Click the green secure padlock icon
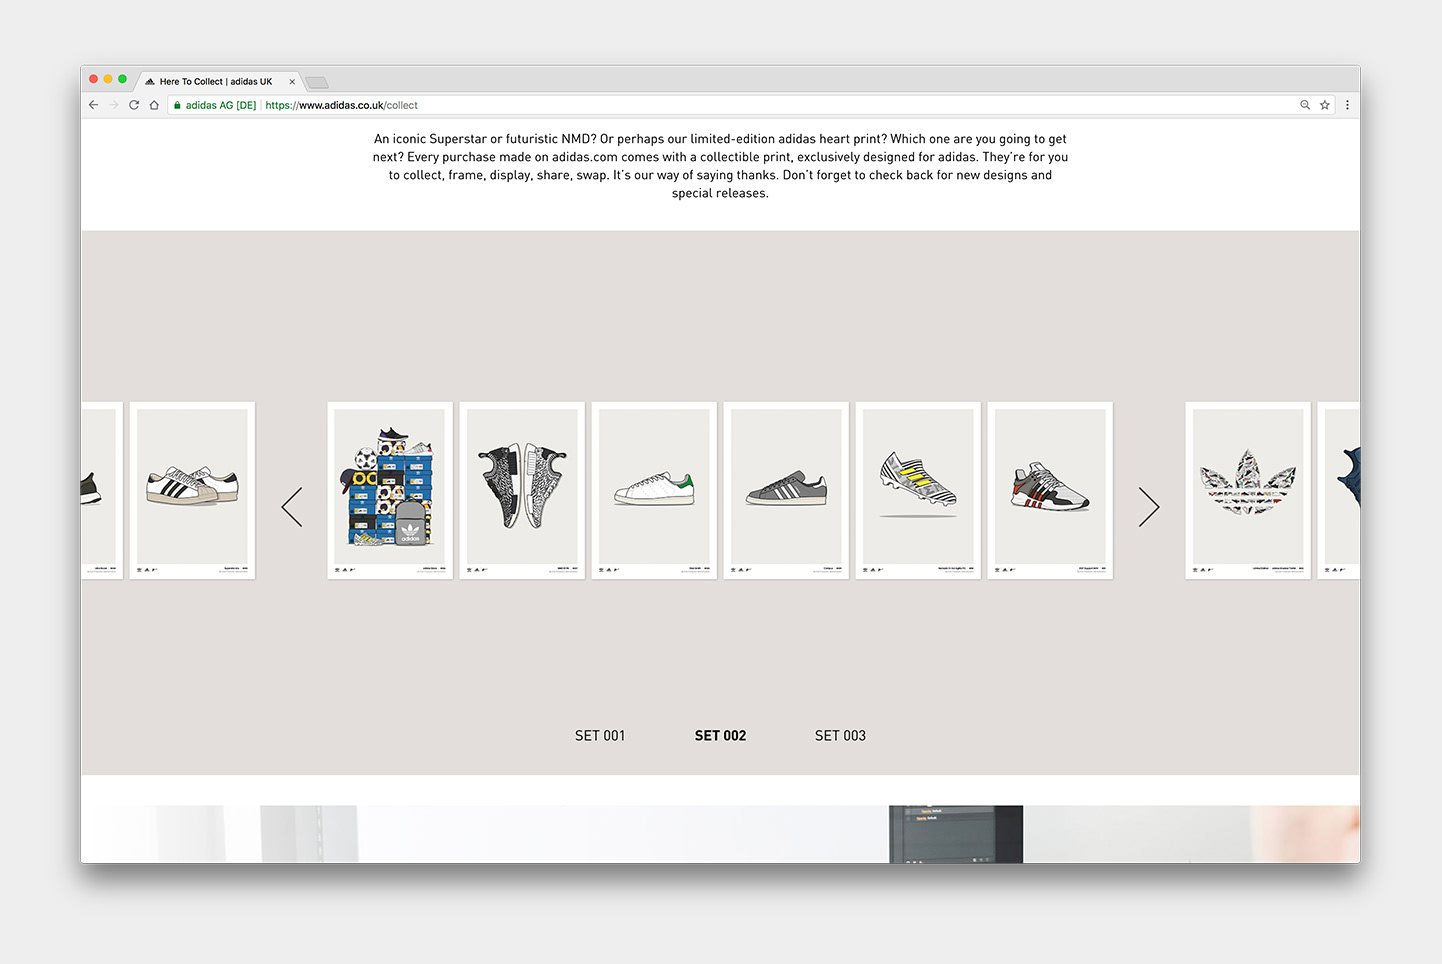 tap(177, 105)
